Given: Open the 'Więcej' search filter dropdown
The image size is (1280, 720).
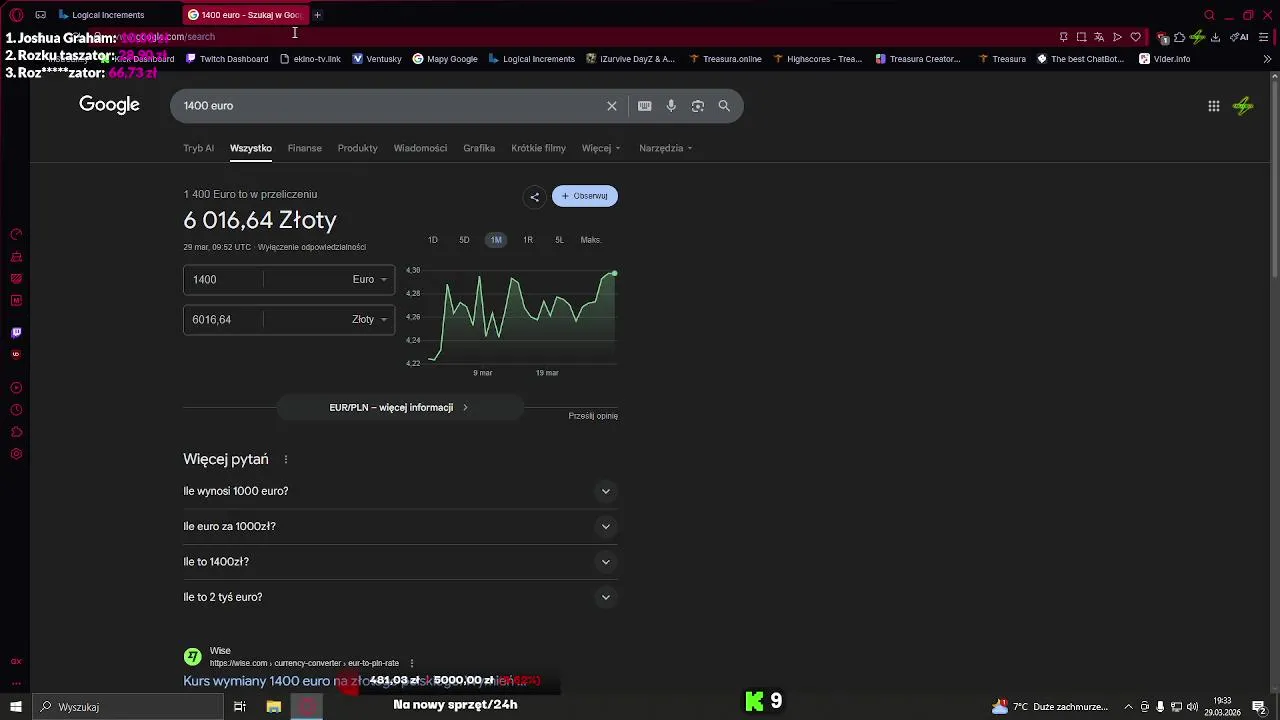Looking at the screenshot, I should point(601,148).
